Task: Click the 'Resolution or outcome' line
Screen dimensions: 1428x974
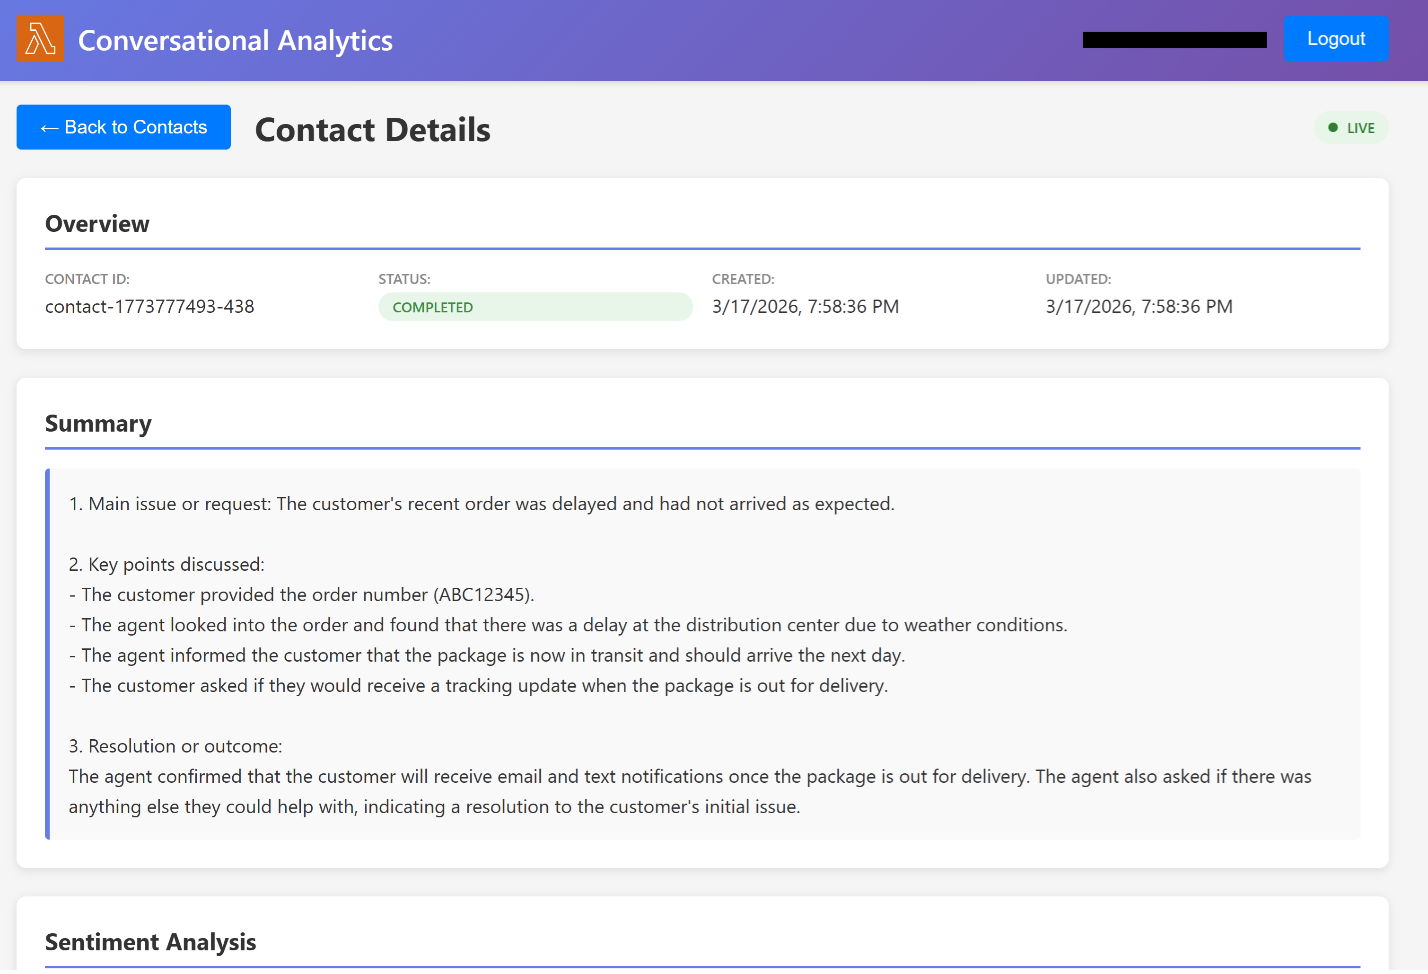Action: click(176, 747)
